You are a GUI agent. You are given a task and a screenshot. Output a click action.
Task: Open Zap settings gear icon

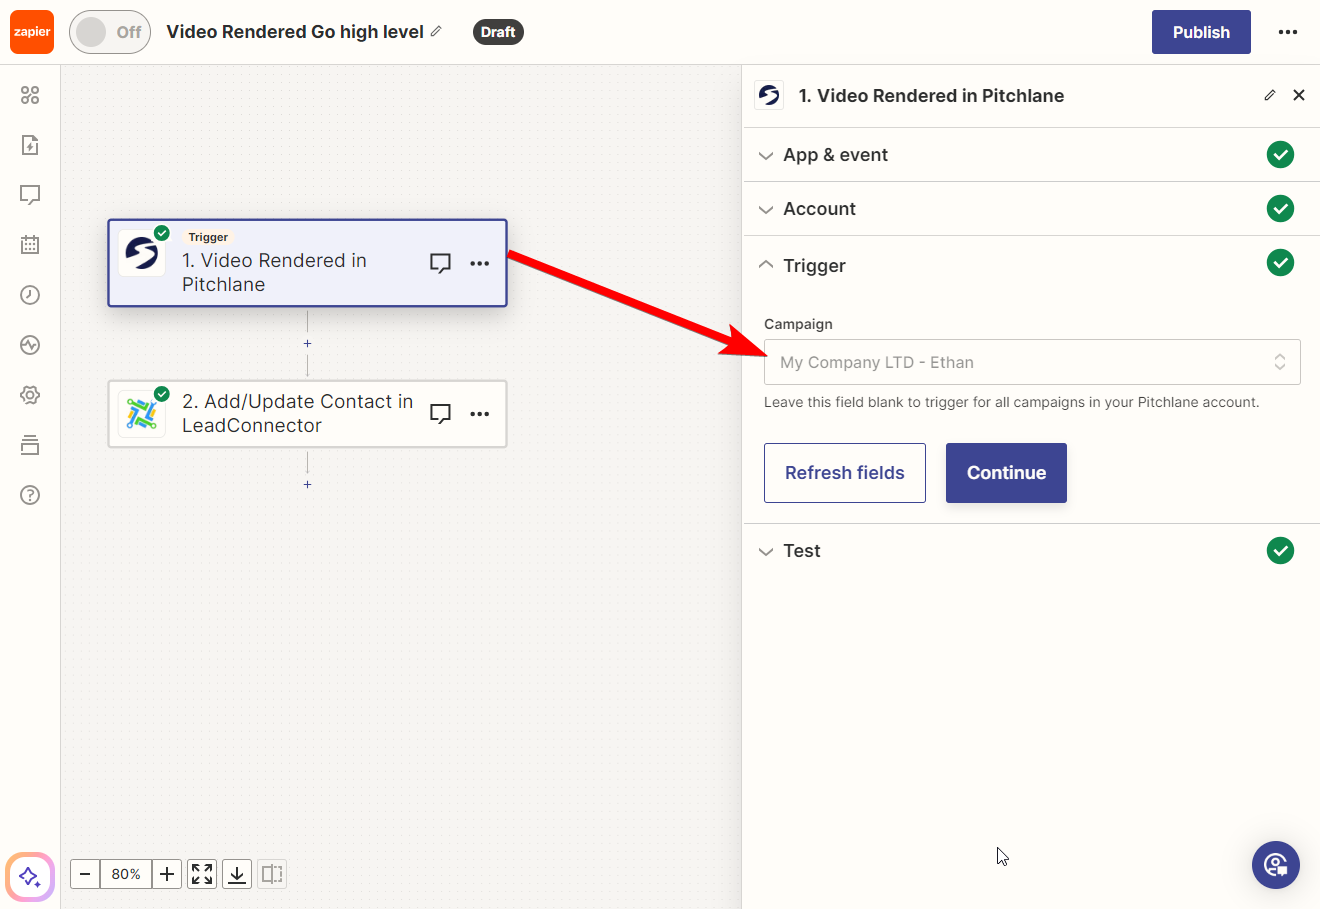30,395
